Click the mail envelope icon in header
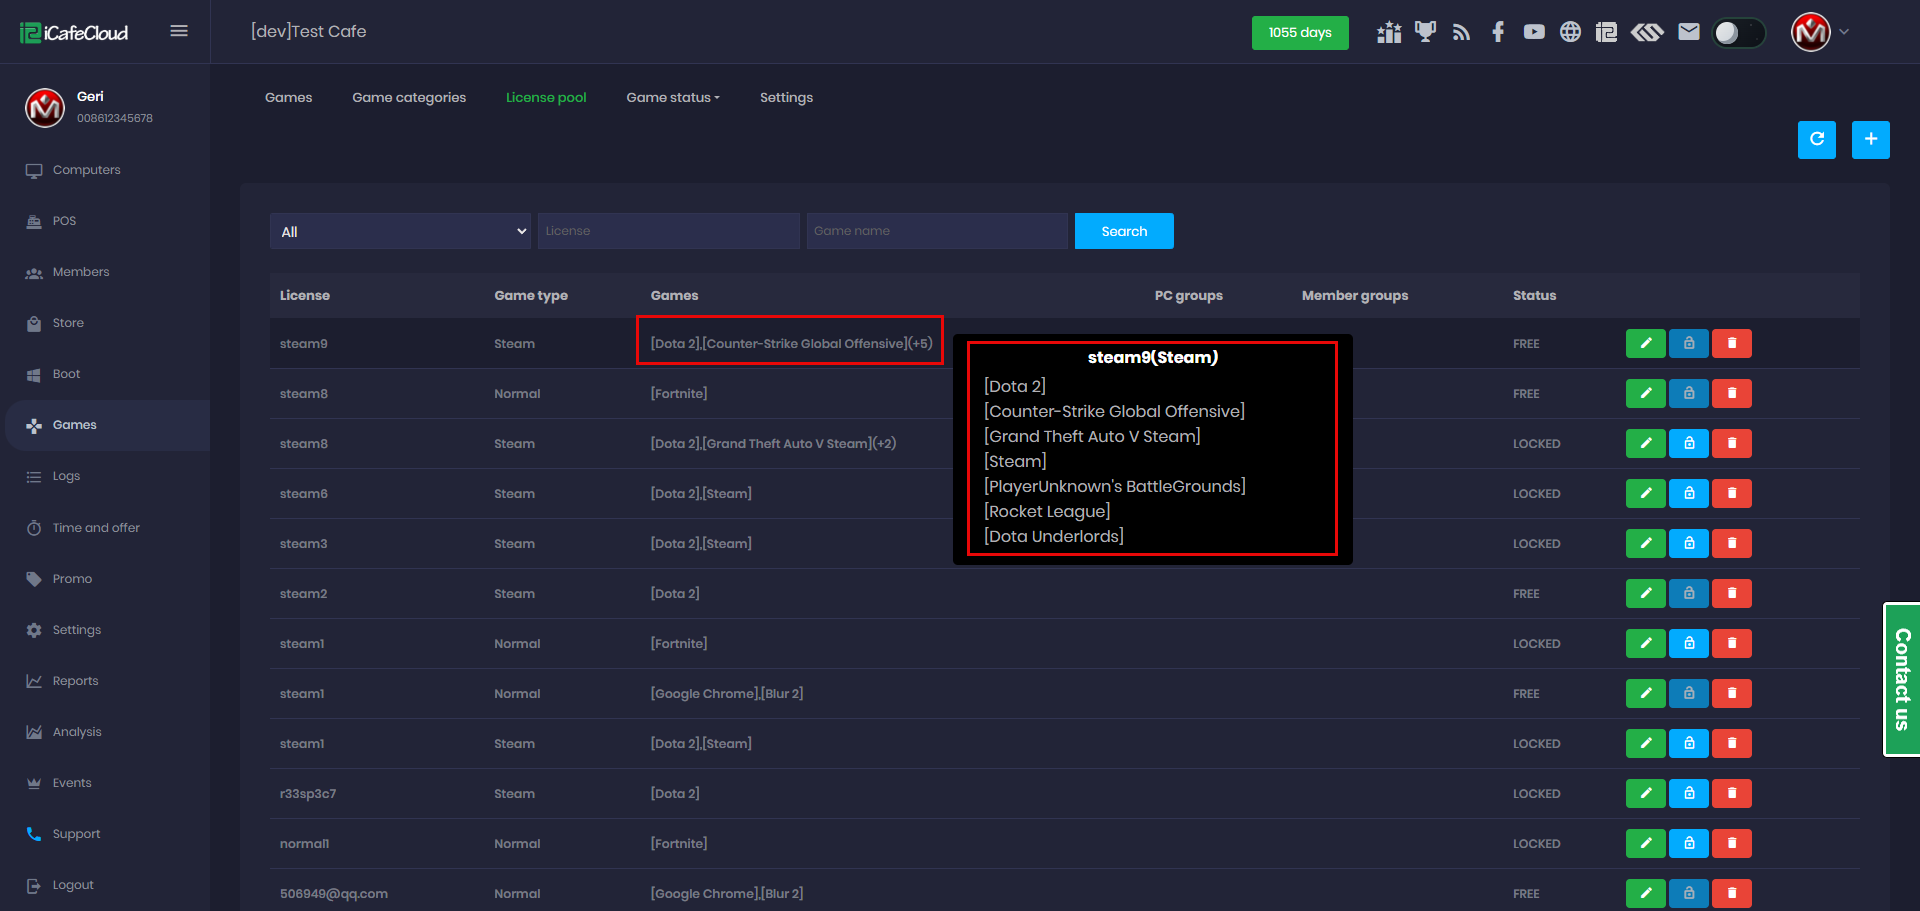 point(1688,32)
